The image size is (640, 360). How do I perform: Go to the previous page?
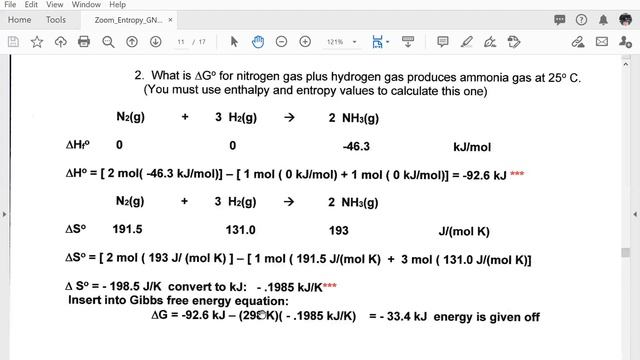[132, 42]
